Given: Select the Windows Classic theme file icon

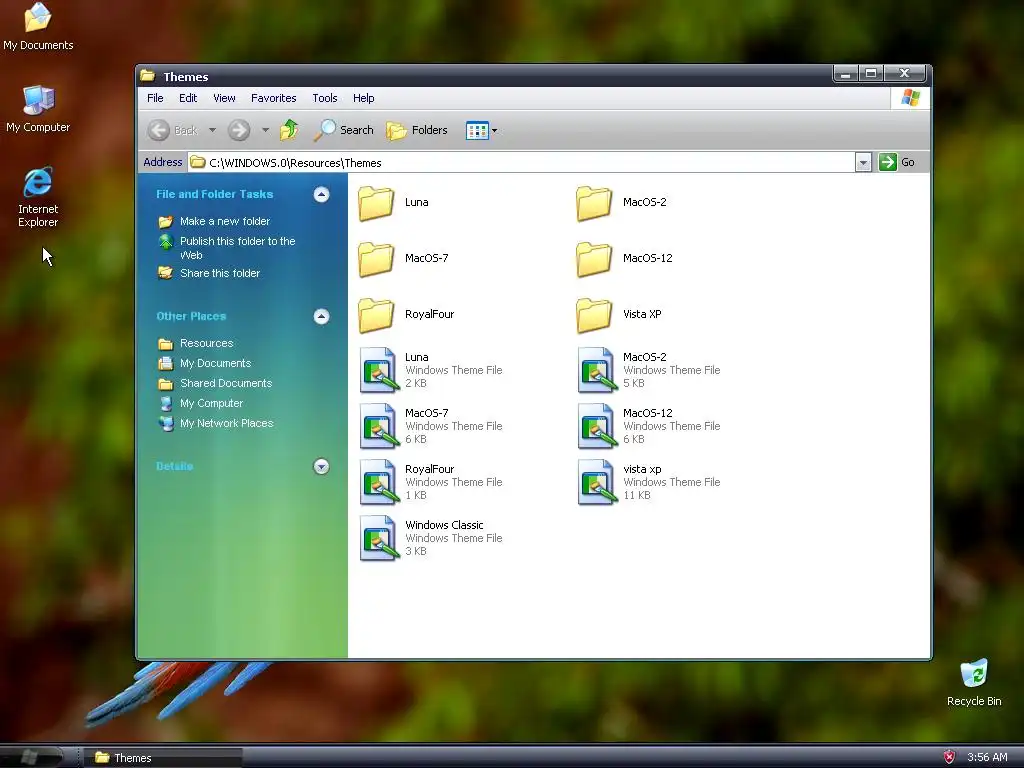Looking at the screenshot, I should click(x=379, y=539).
